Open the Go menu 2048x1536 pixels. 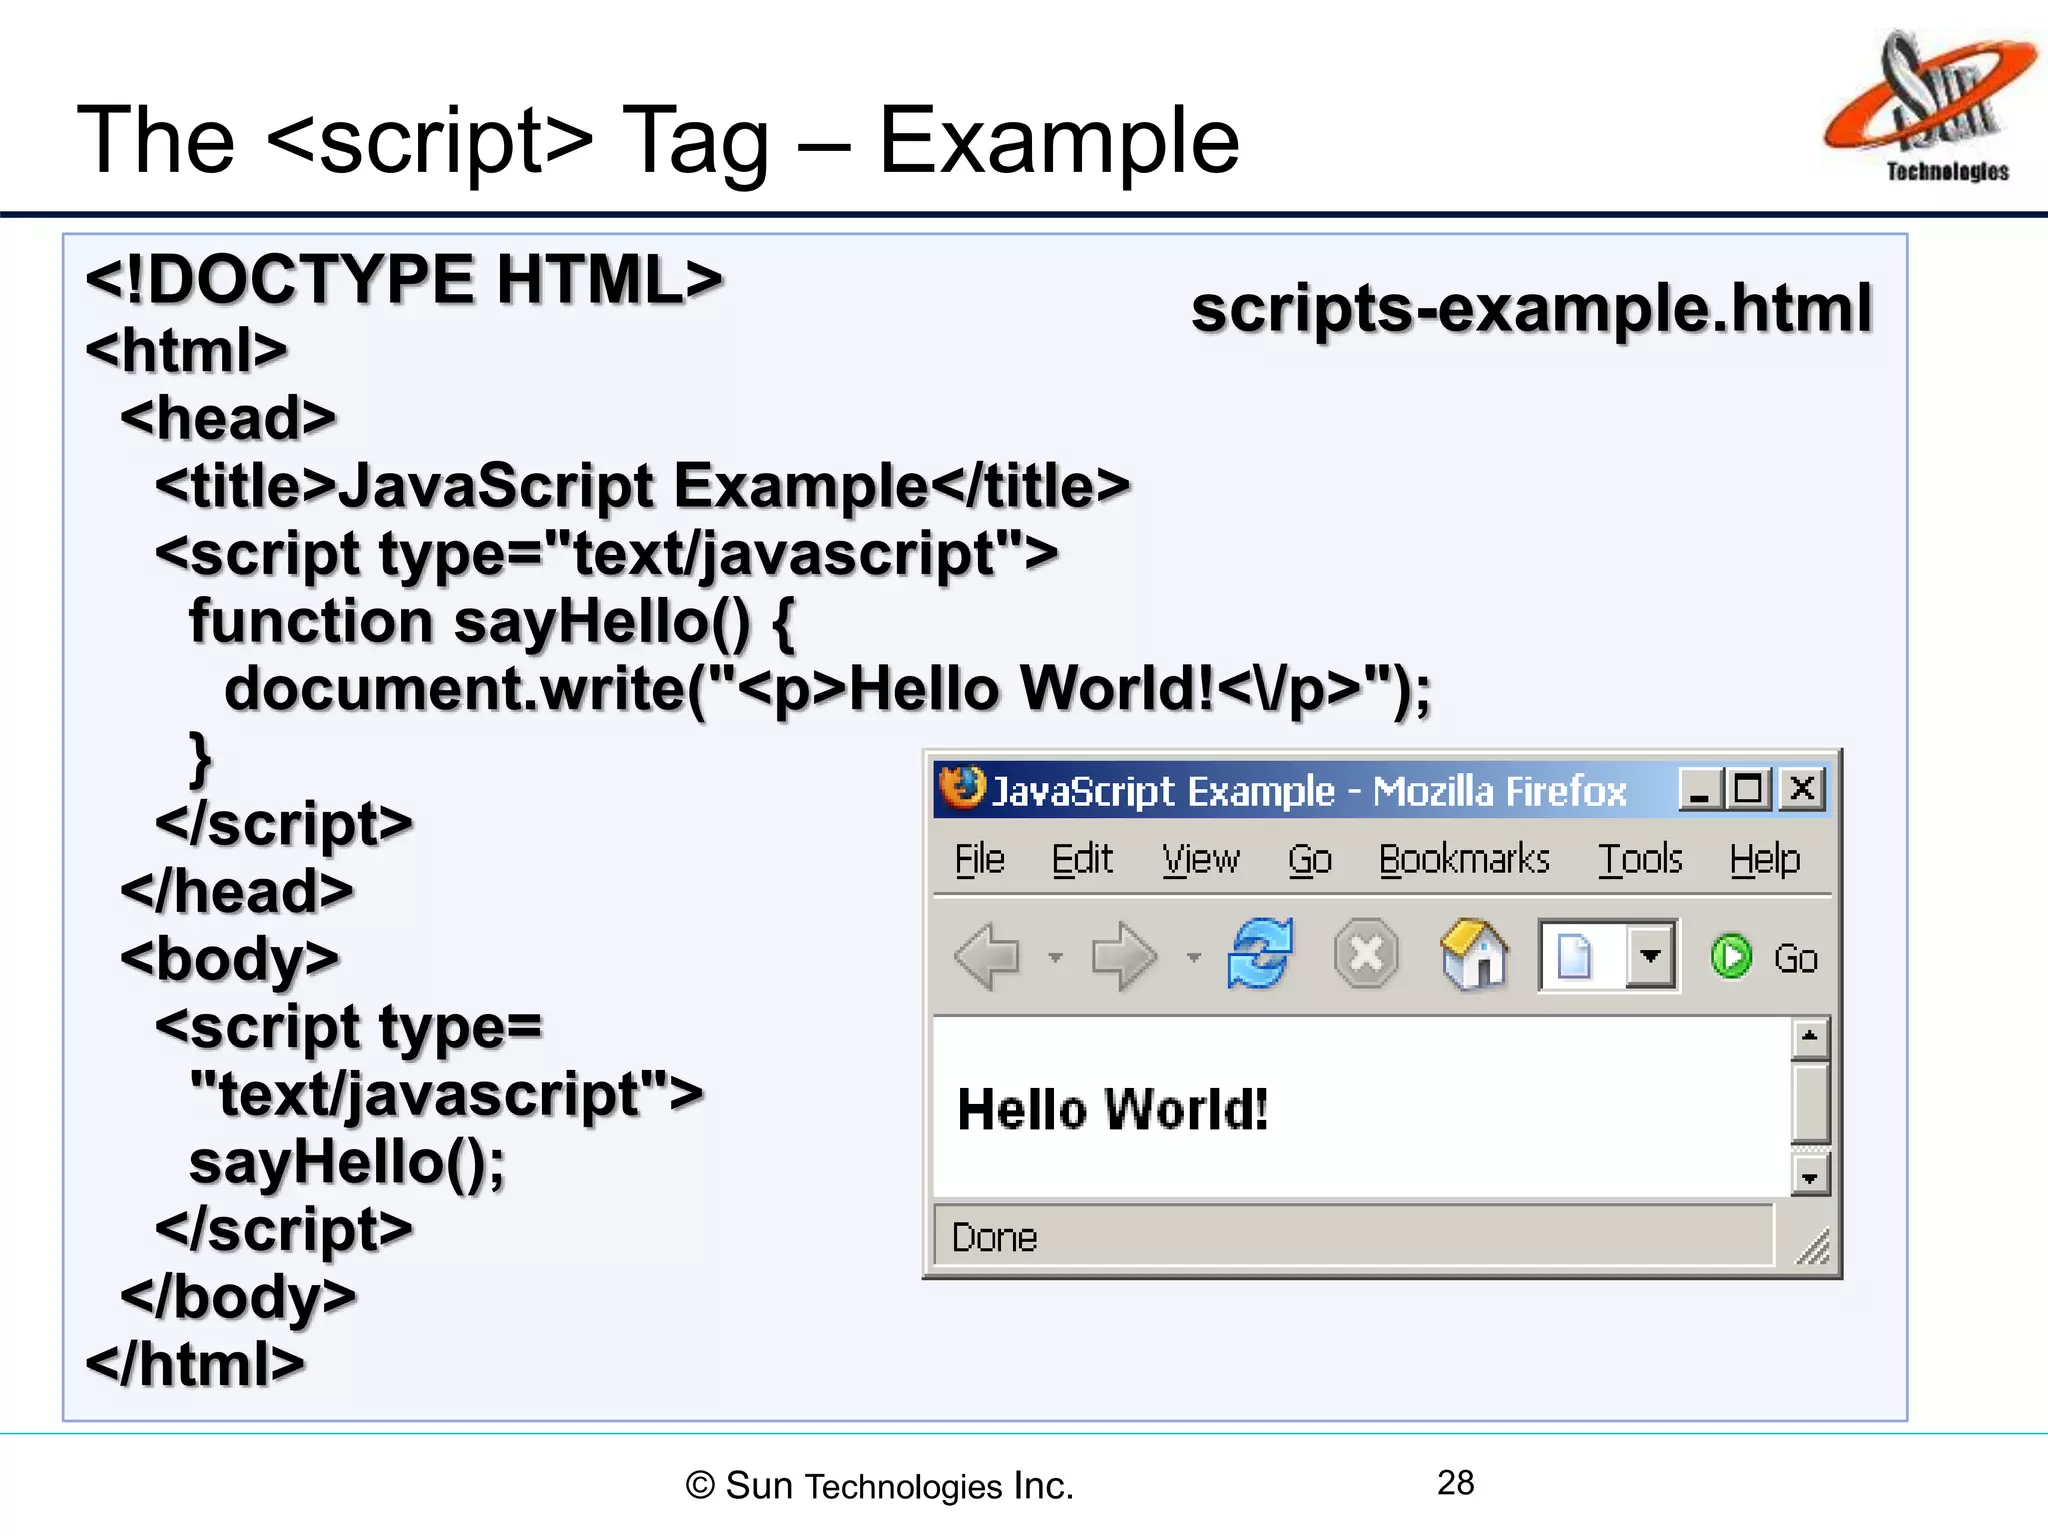[1310, 859]
